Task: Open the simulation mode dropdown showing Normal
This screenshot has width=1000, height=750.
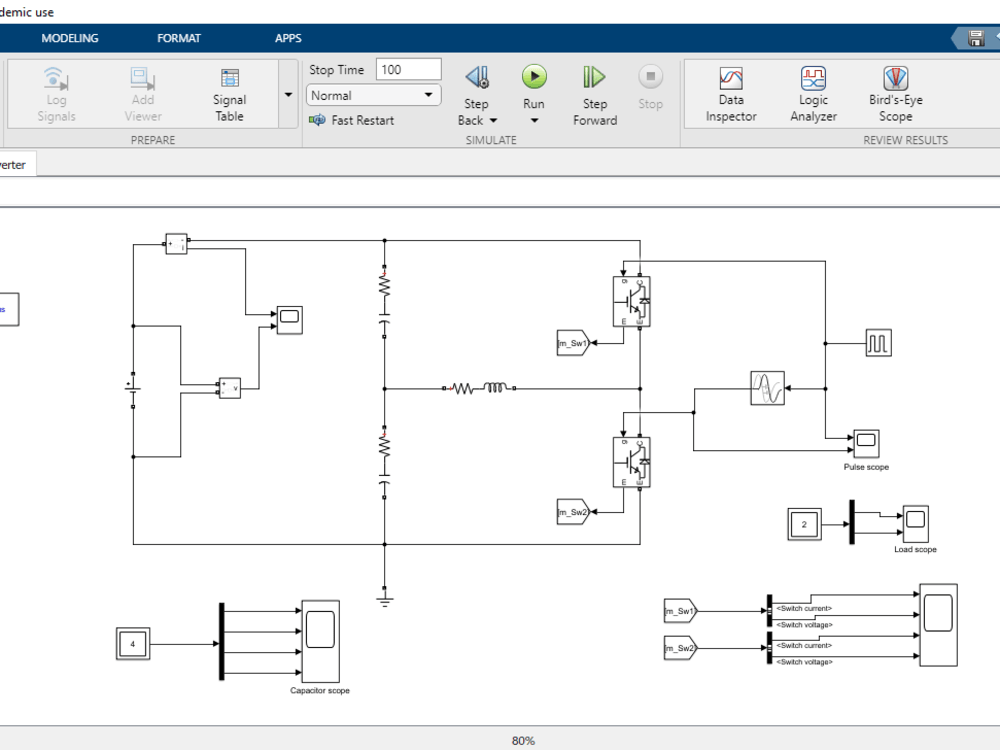Action: 372,95
